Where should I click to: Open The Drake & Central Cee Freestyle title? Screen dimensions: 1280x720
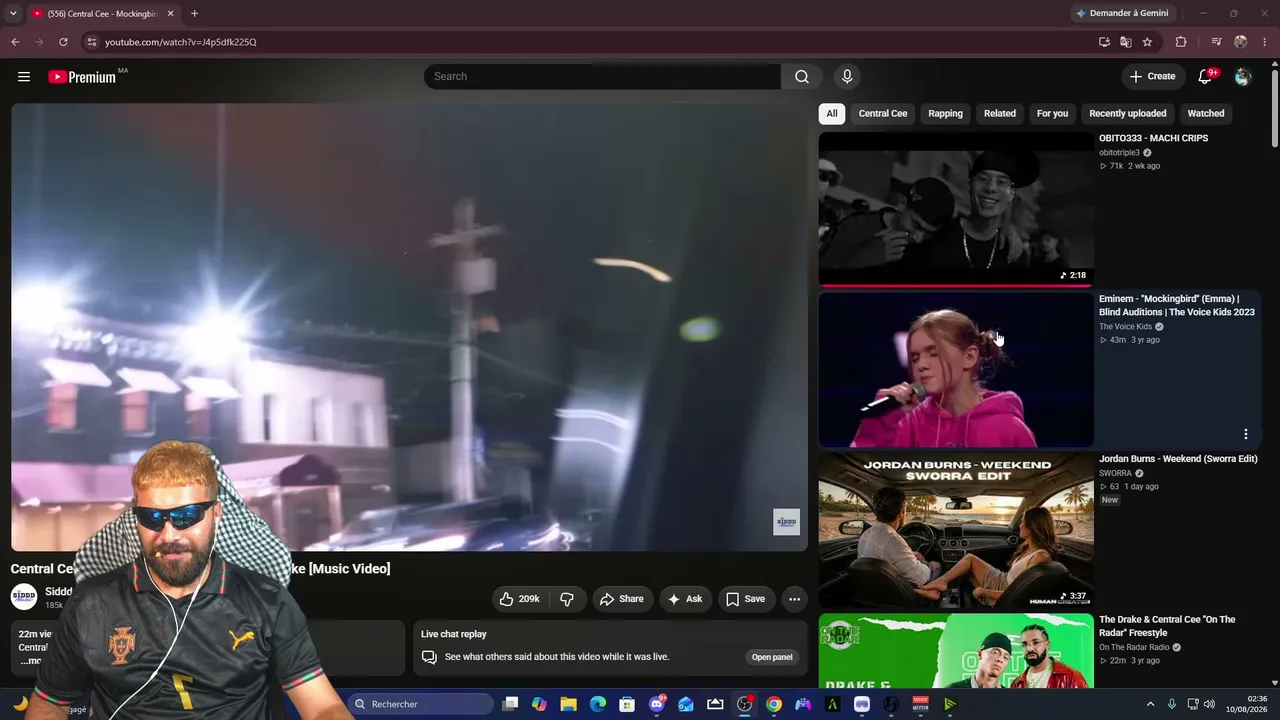click(x=1167, y=626)
